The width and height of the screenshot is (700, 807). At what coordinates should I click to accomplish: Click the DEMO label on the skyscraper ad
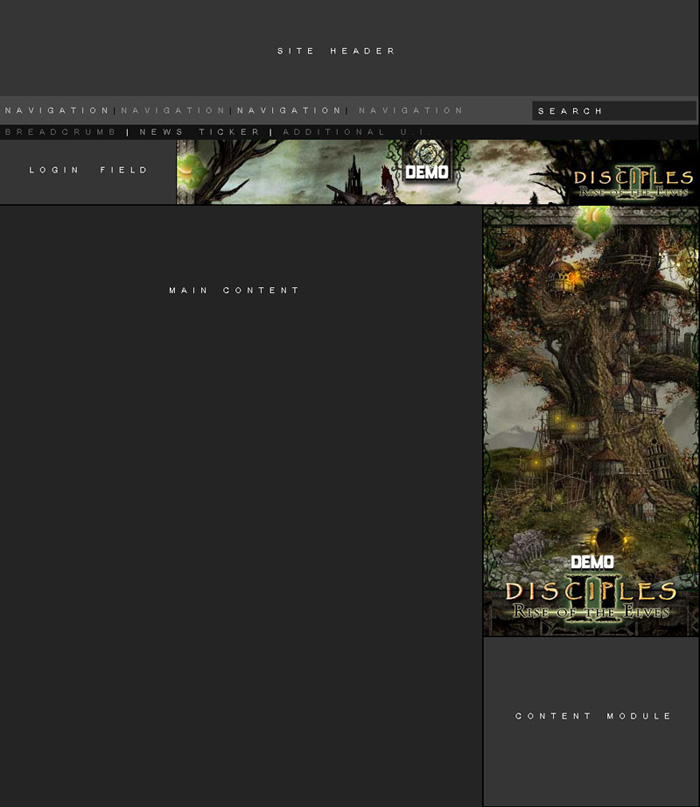[x=592, y=562]
